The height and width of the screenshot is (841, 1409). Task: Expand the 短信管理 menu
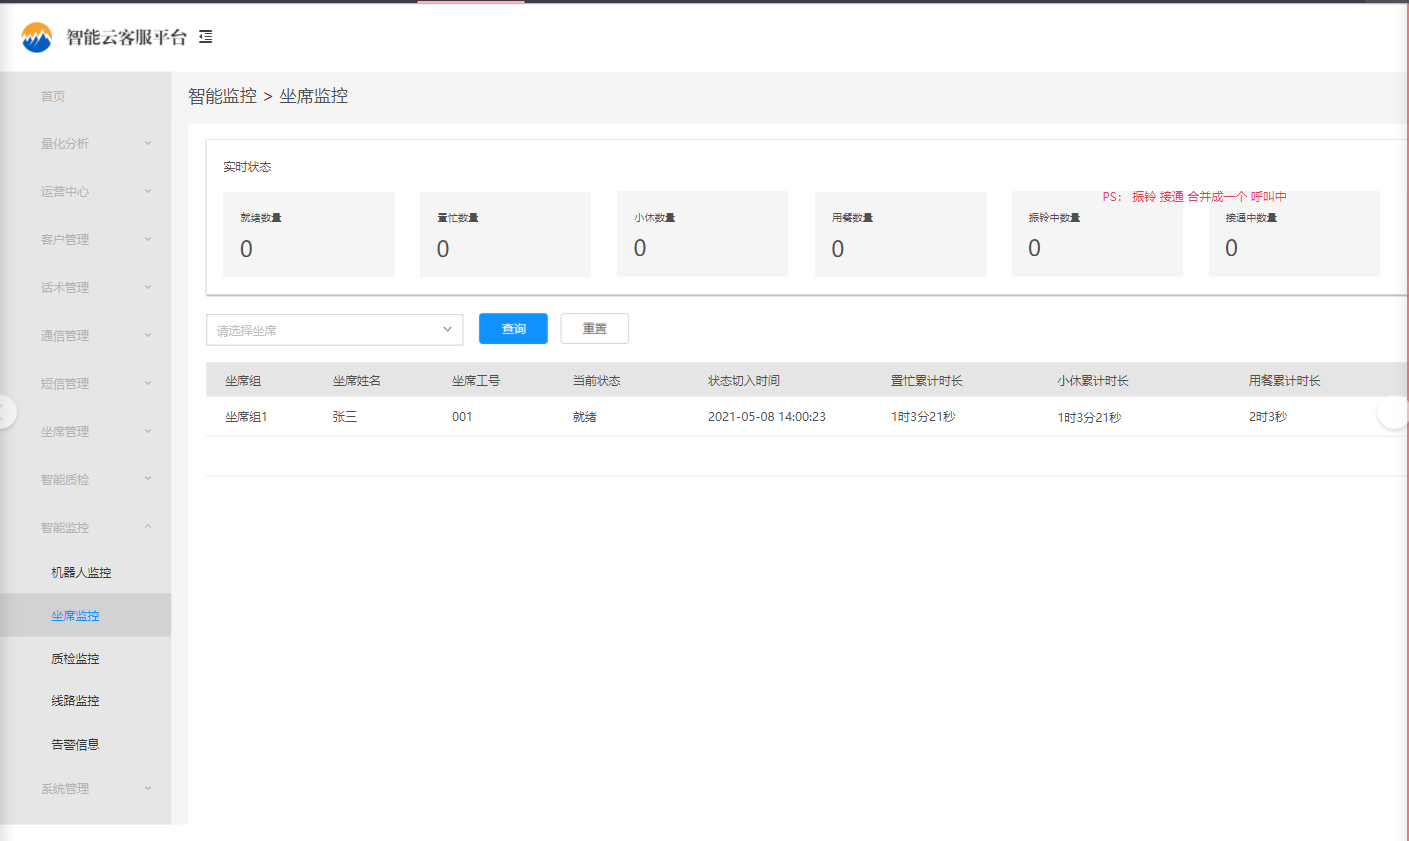pyautogui.click(x=86, y=384)
